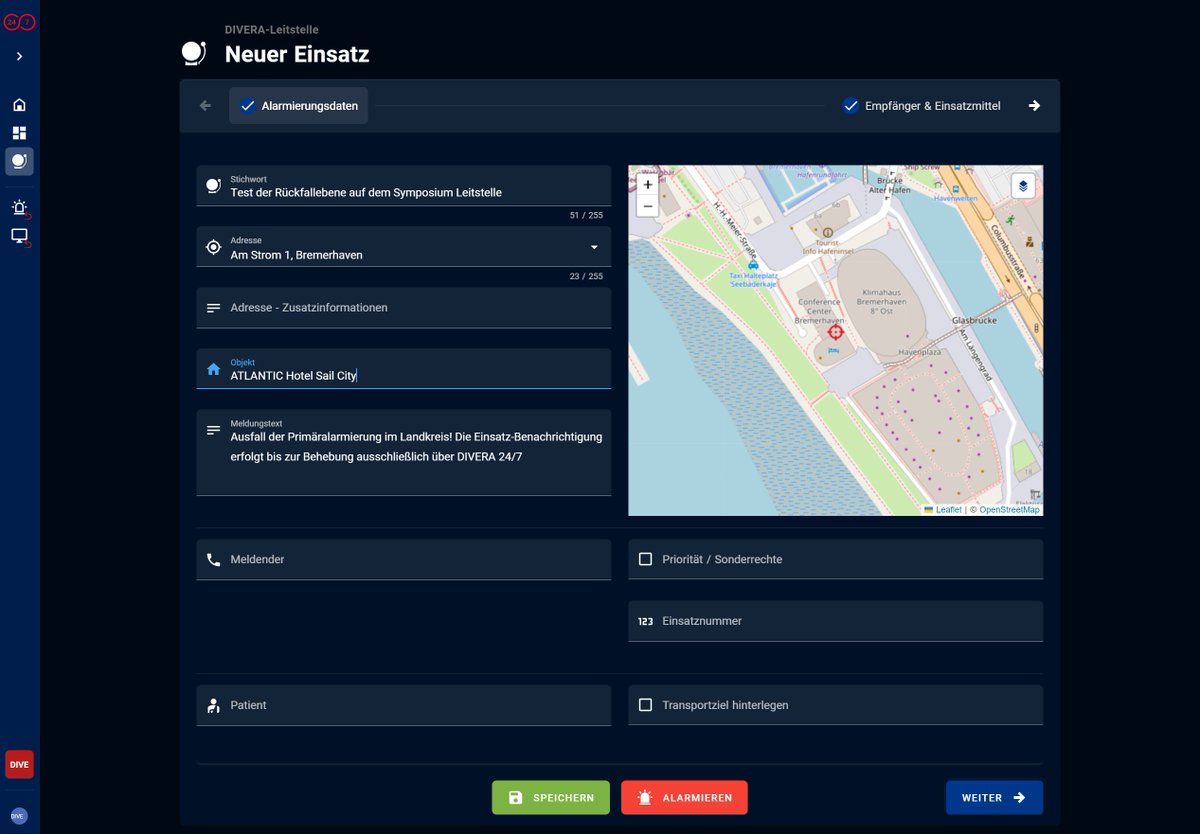The height and width of the screenshot is (834, 1200).
Task: Go forward with the right arrow in the stepper
Action: tap(1034, 106)
